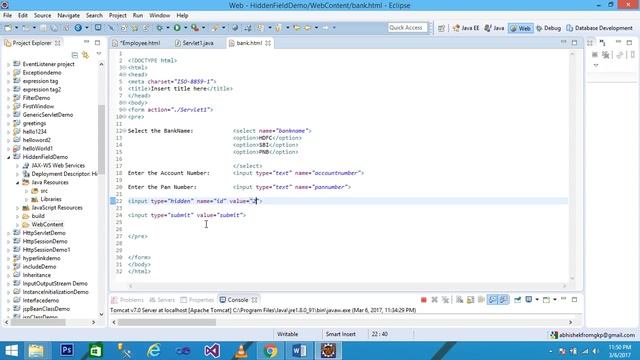Expand the FilterDemo project
640x360 pixels.
tap(8, 98)
